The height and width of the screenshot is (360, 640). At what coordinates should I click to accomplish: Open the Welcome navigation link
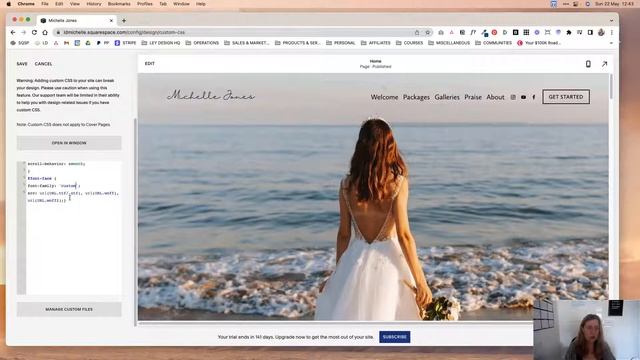pos(384,97)
